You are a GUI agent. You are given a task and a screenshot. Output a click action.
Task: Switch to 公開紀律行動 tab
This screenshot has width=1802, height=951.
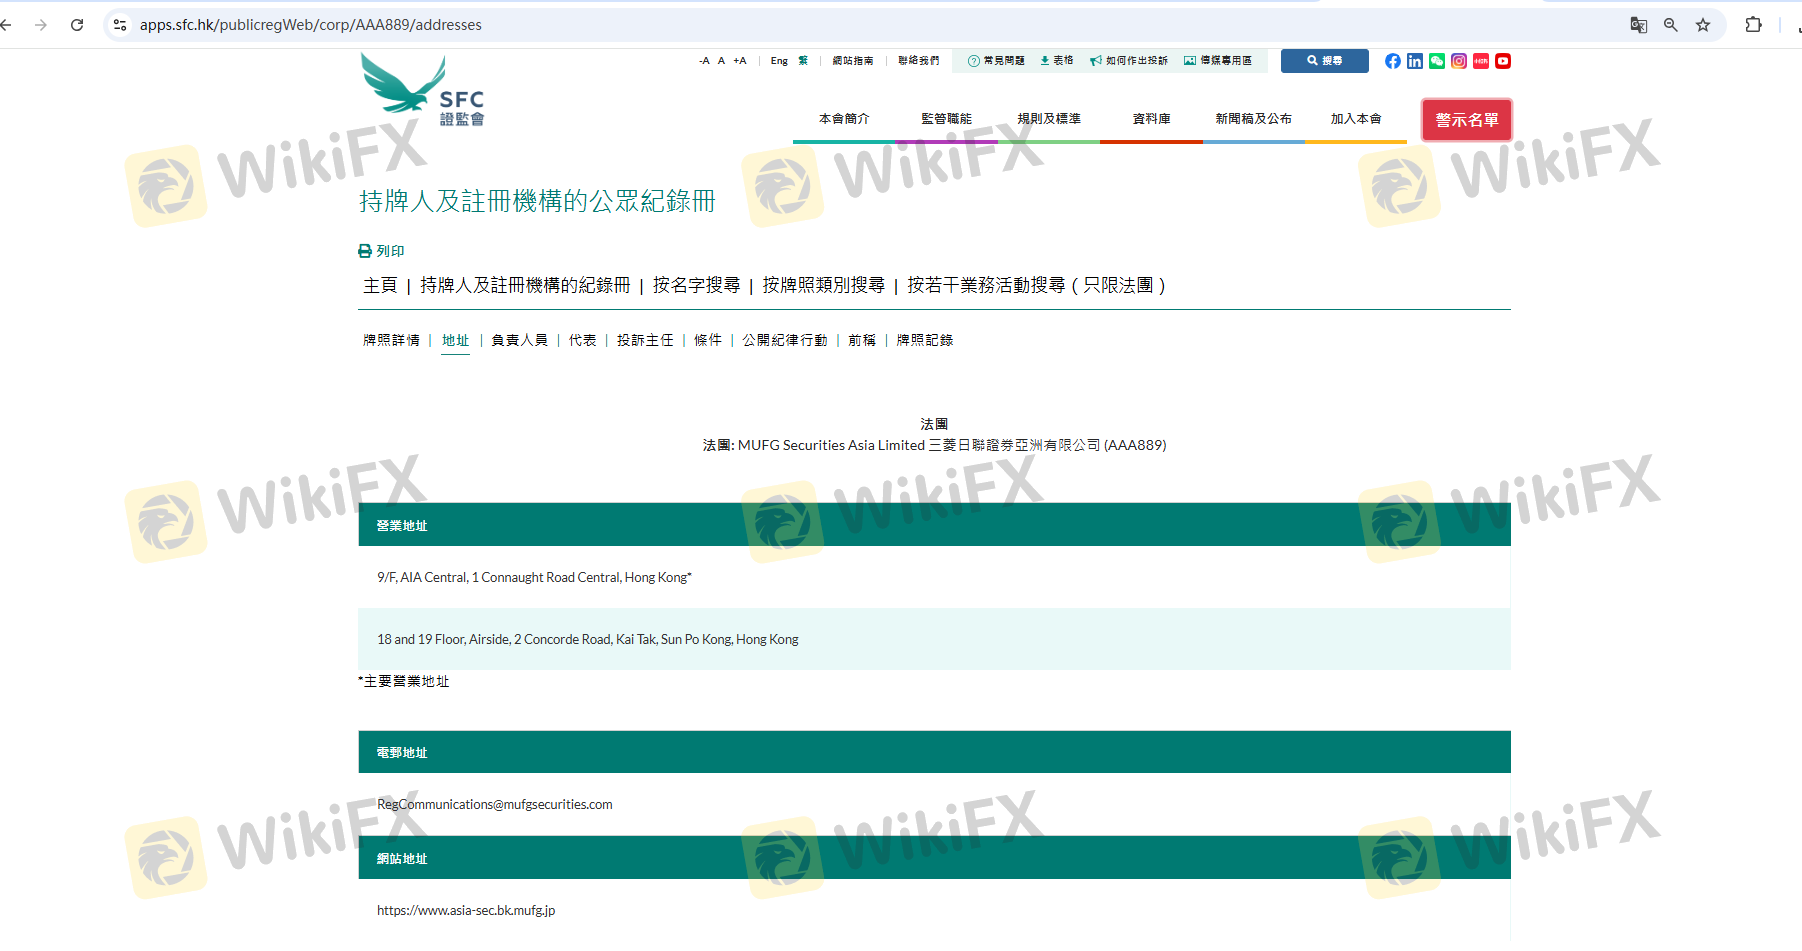click(785, 341)
